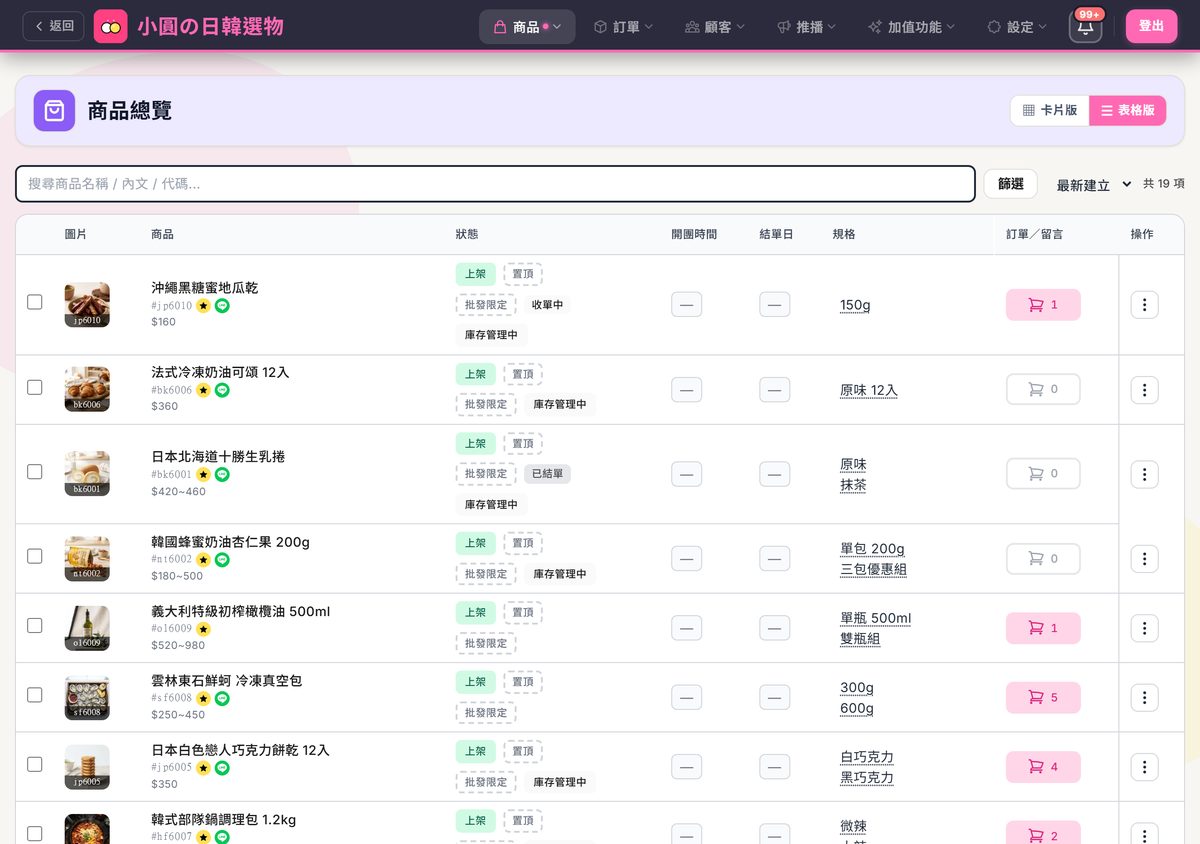Open the orders cart button for 沖繩黑糖蜜地瓜乾
1200x844 pixels.
point(1043,305)
